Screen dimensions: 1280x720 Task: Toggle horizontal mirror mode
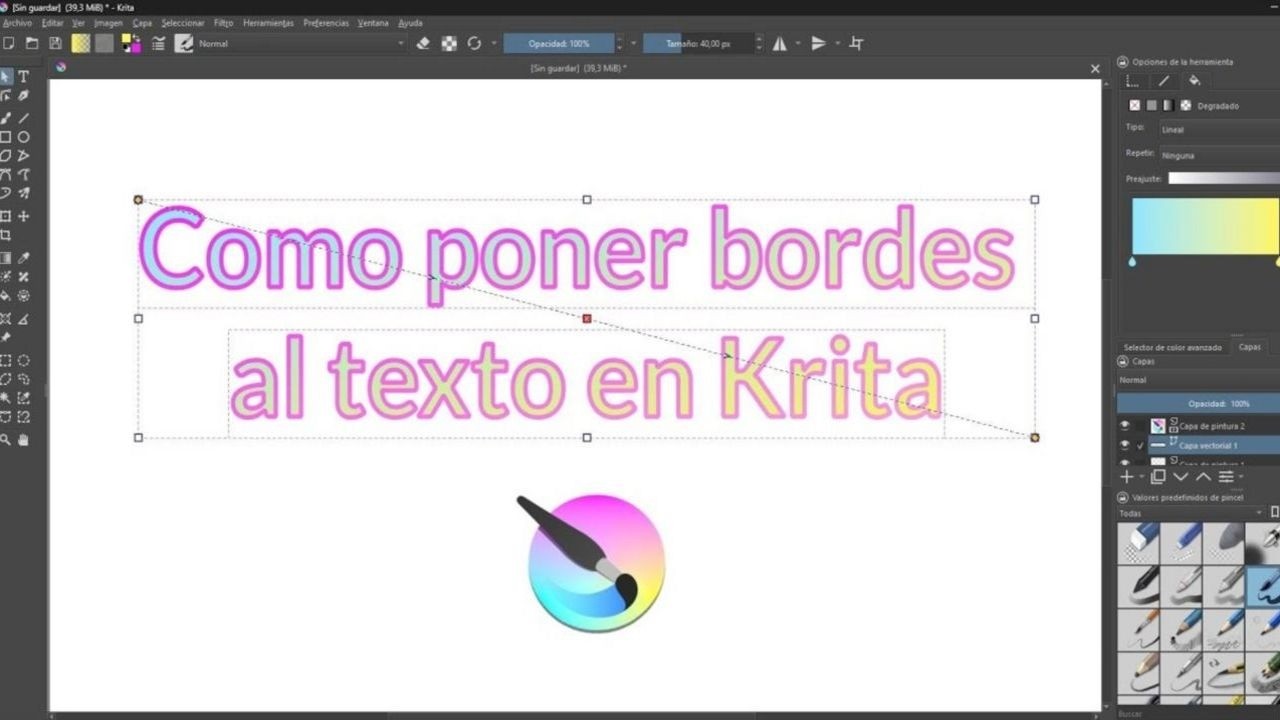(779, 43)
